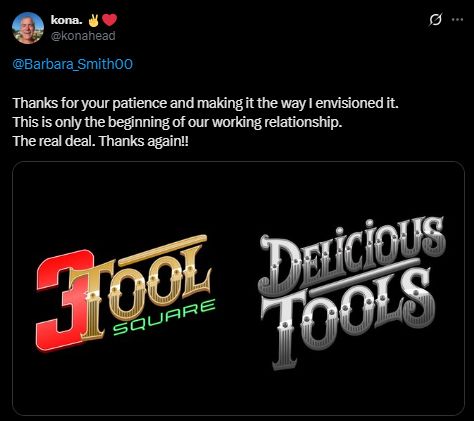Image resolution: width=474 pixels, height=421 pixels.
Task: Click the phrase 'working relationship' in post
Action: [277, 122]
